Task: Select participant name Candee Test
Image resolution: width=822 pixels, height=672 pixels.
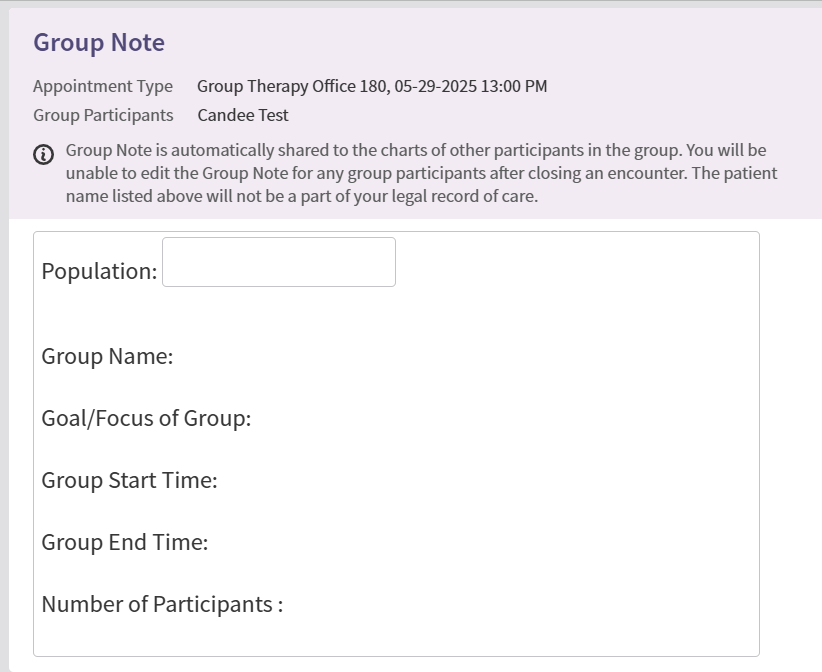Action: coord(243,115)
